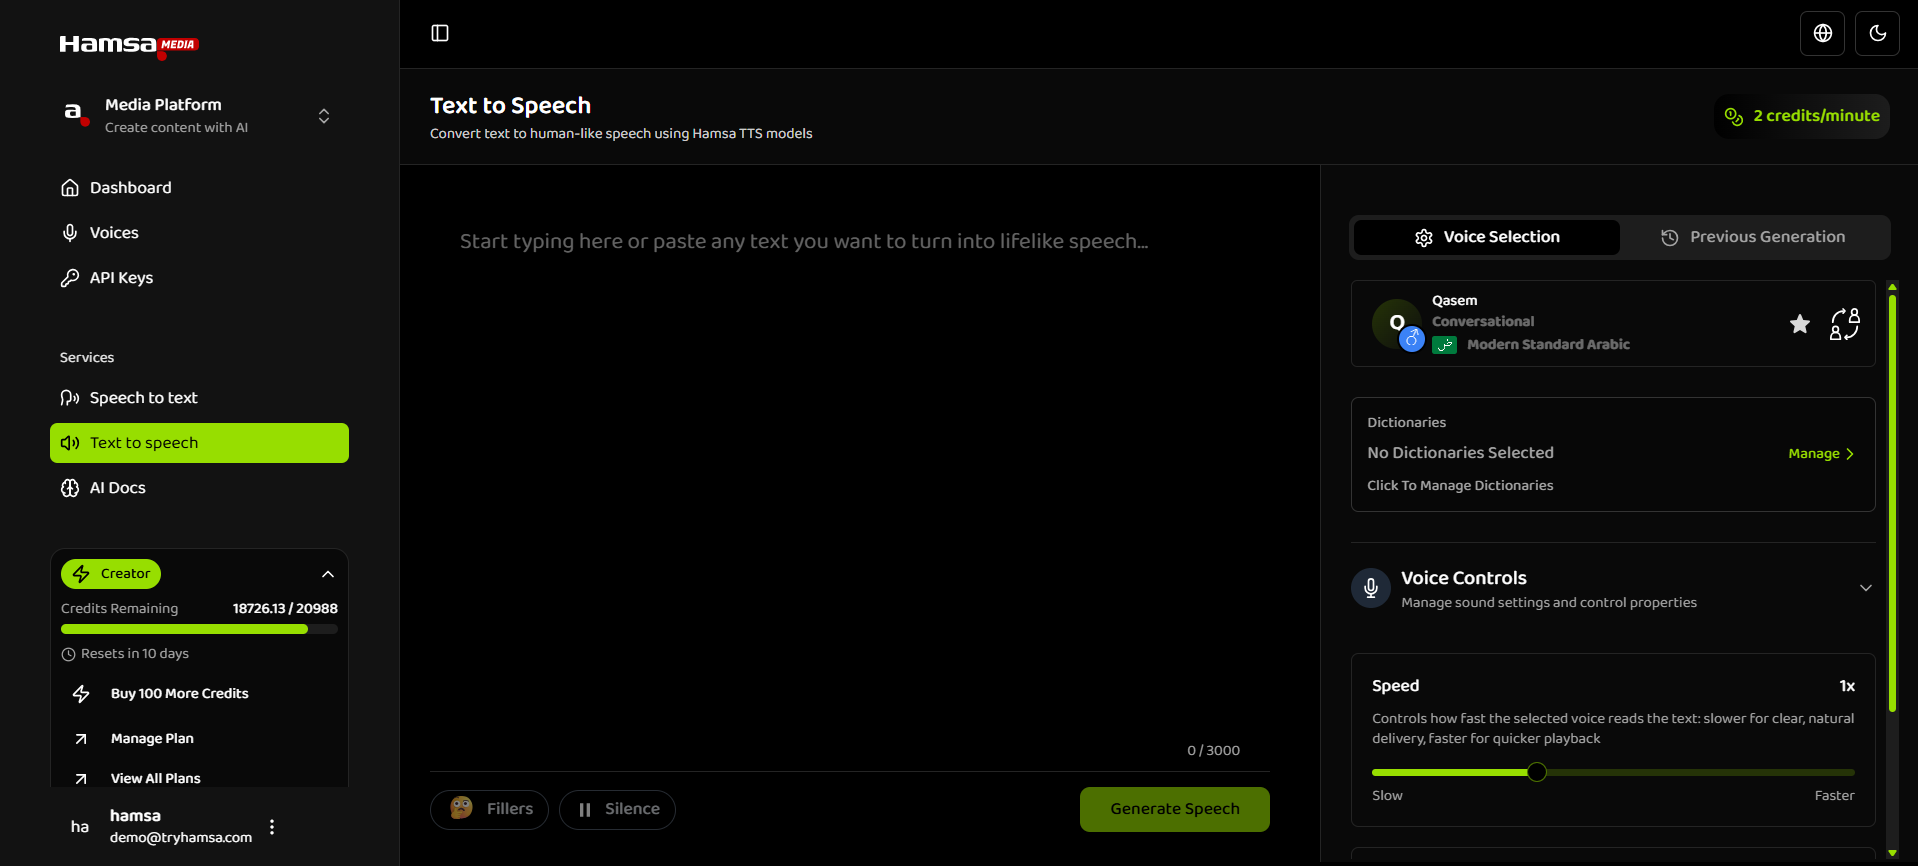Insert Fillers into the text

coord(489,810)
